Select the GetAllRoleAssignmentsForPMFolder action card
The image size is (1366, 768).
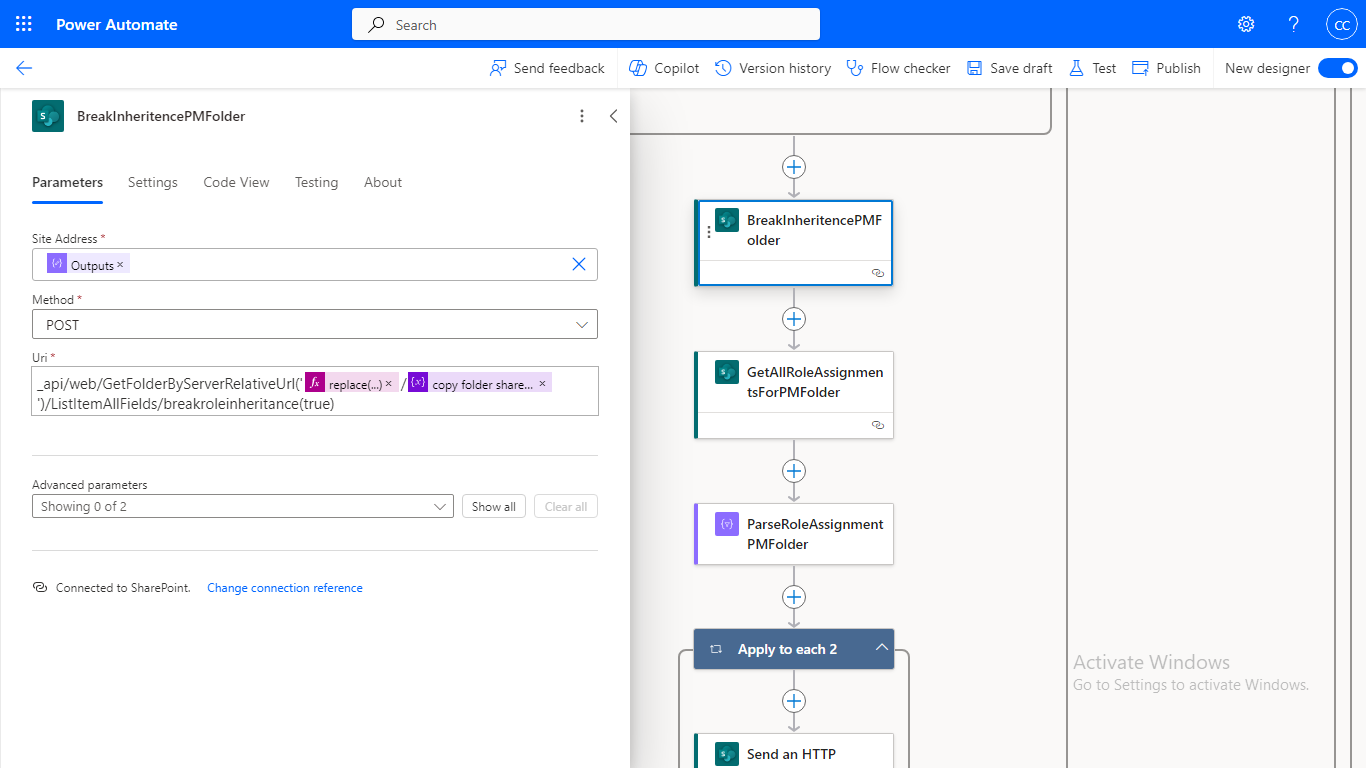pos(794,383)
